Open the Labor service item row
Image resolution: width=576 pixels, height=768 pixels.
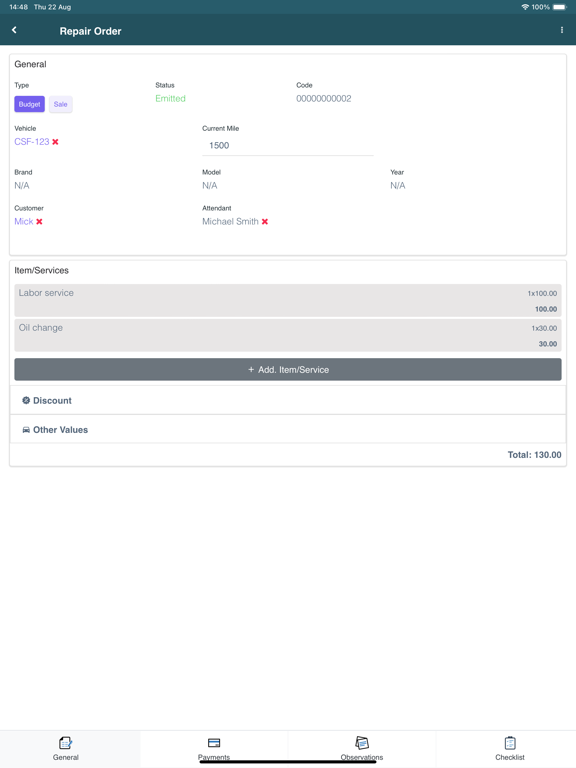288,300
